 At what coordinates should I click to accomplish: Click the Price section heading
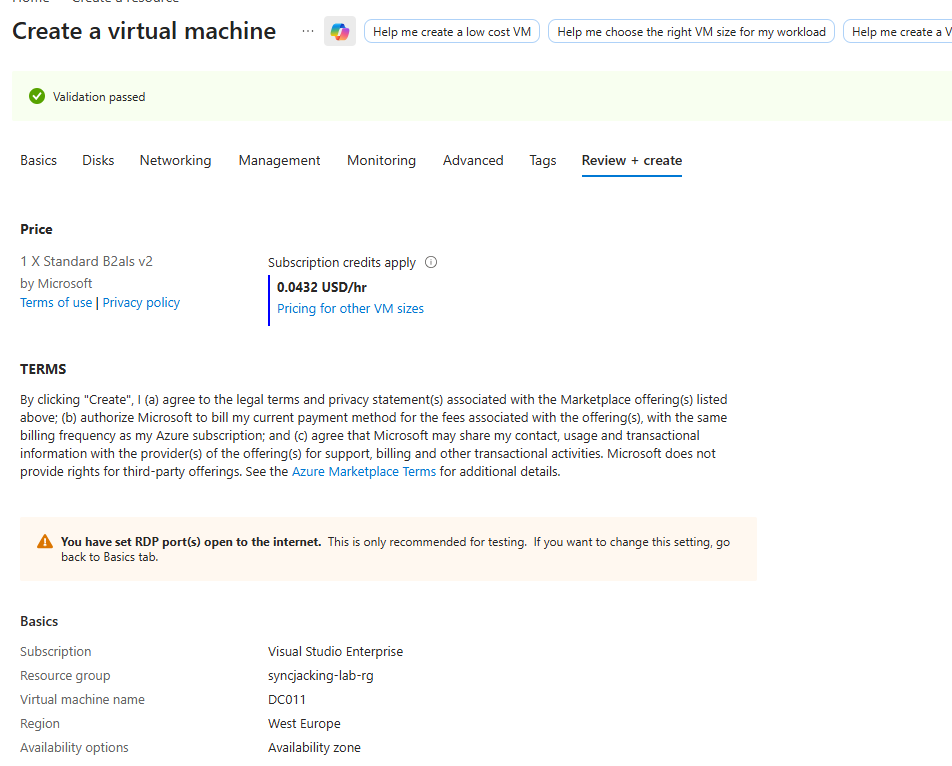(x=36, y=229)
